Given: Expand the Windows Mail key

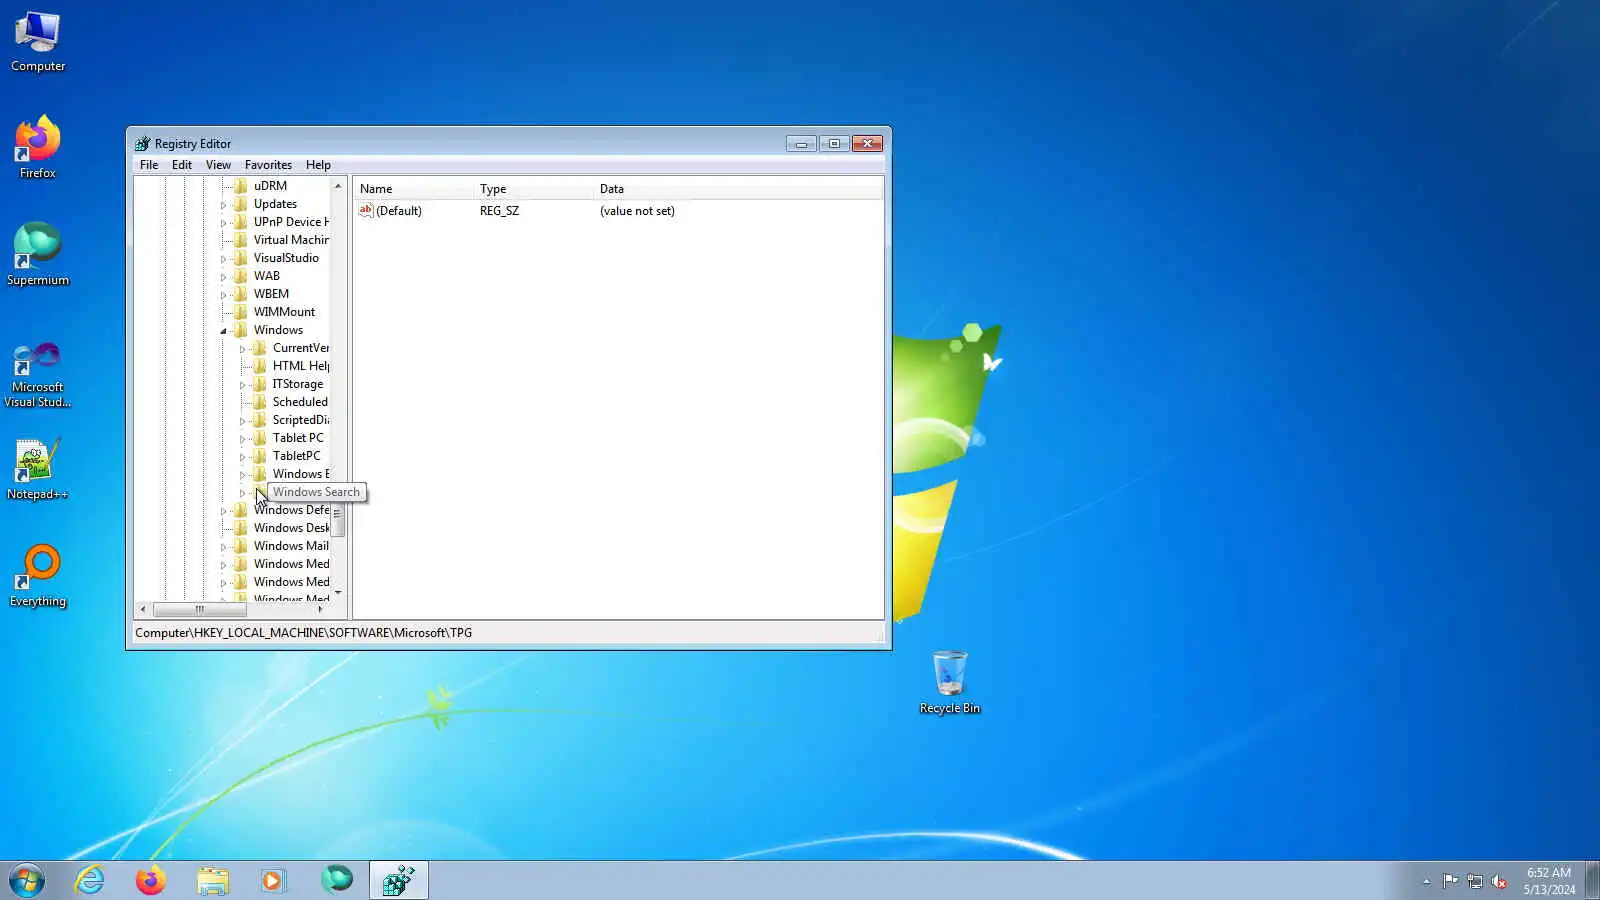Looking at the screenshot, I should click(x=223, y=547).
